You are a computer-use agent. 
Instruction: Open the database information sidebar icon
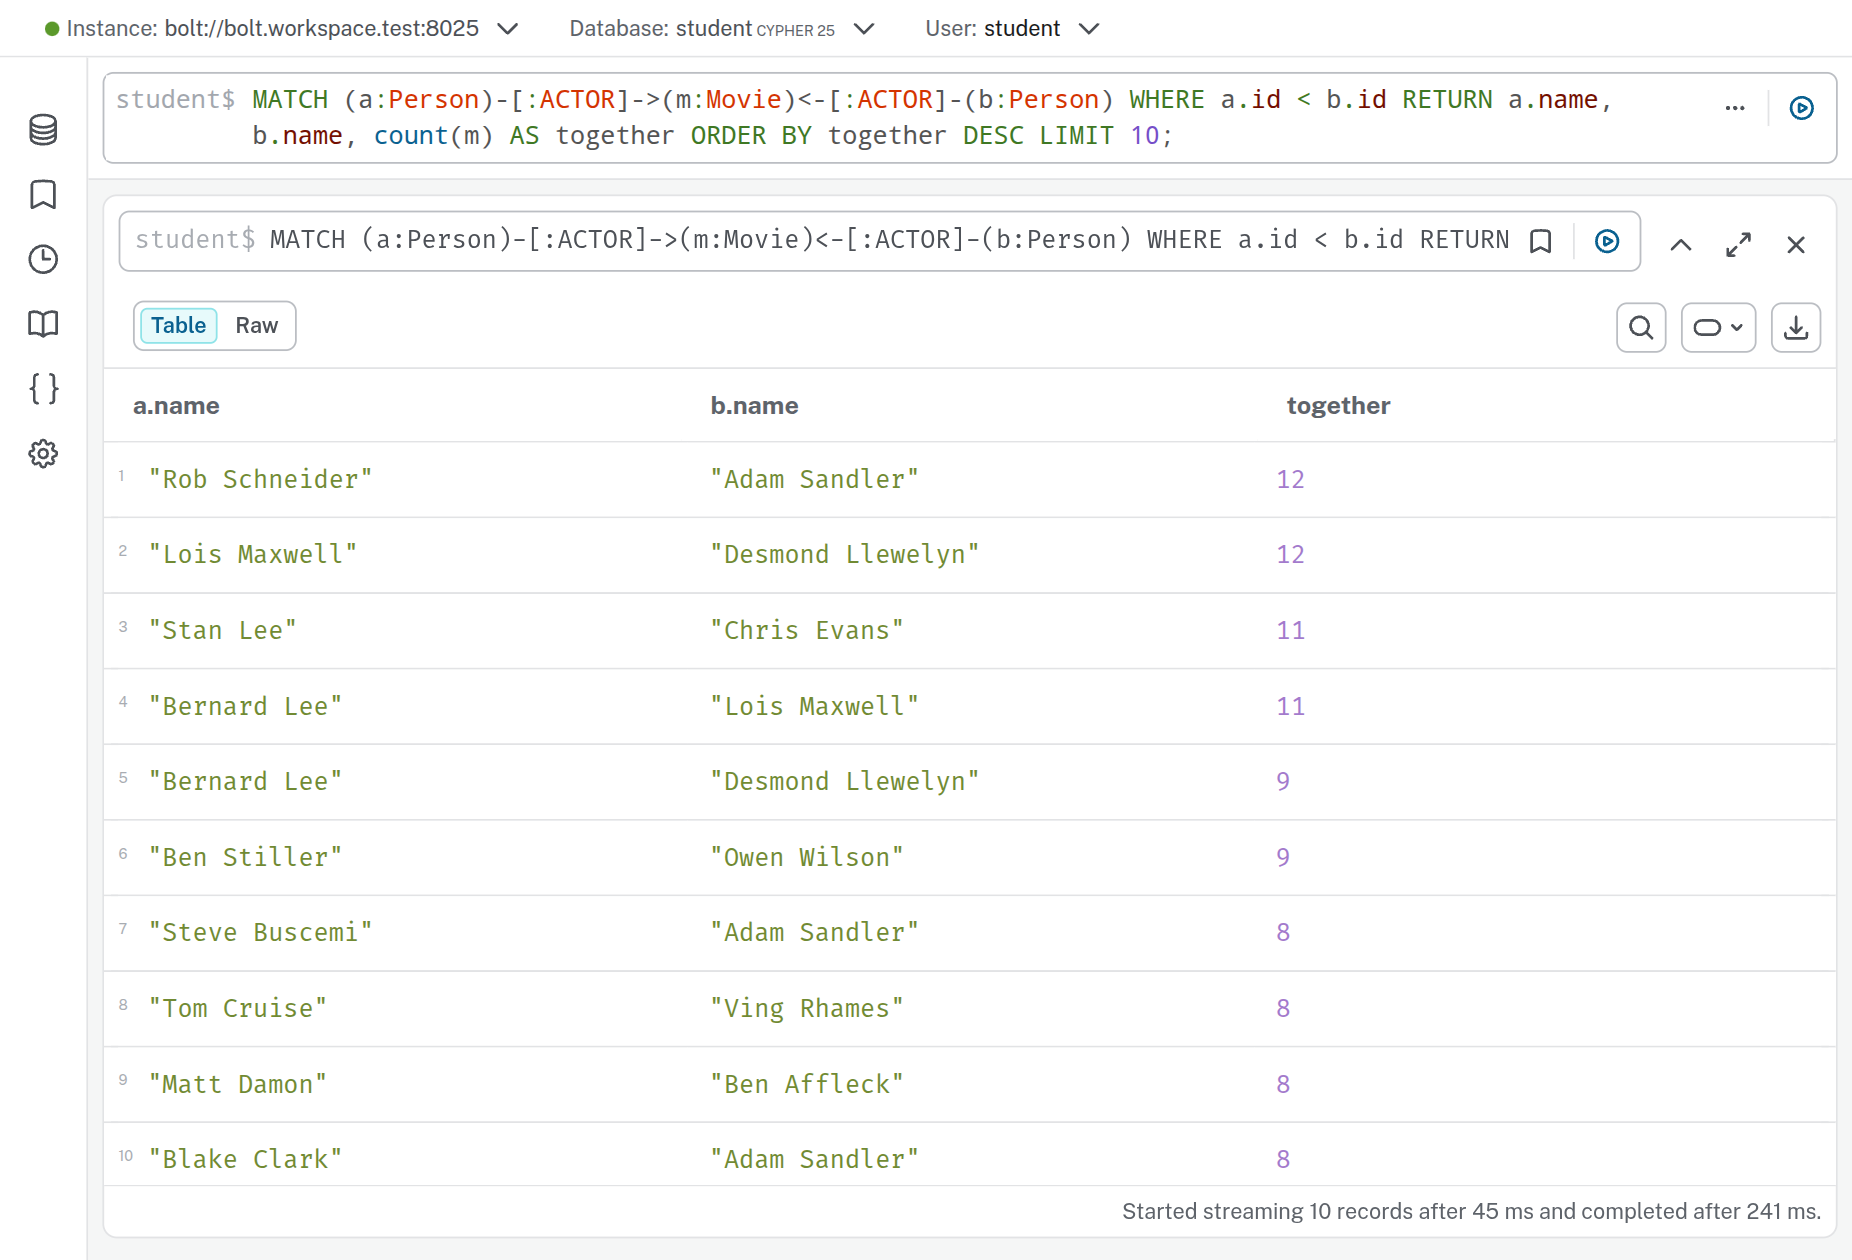coord(43,130)
